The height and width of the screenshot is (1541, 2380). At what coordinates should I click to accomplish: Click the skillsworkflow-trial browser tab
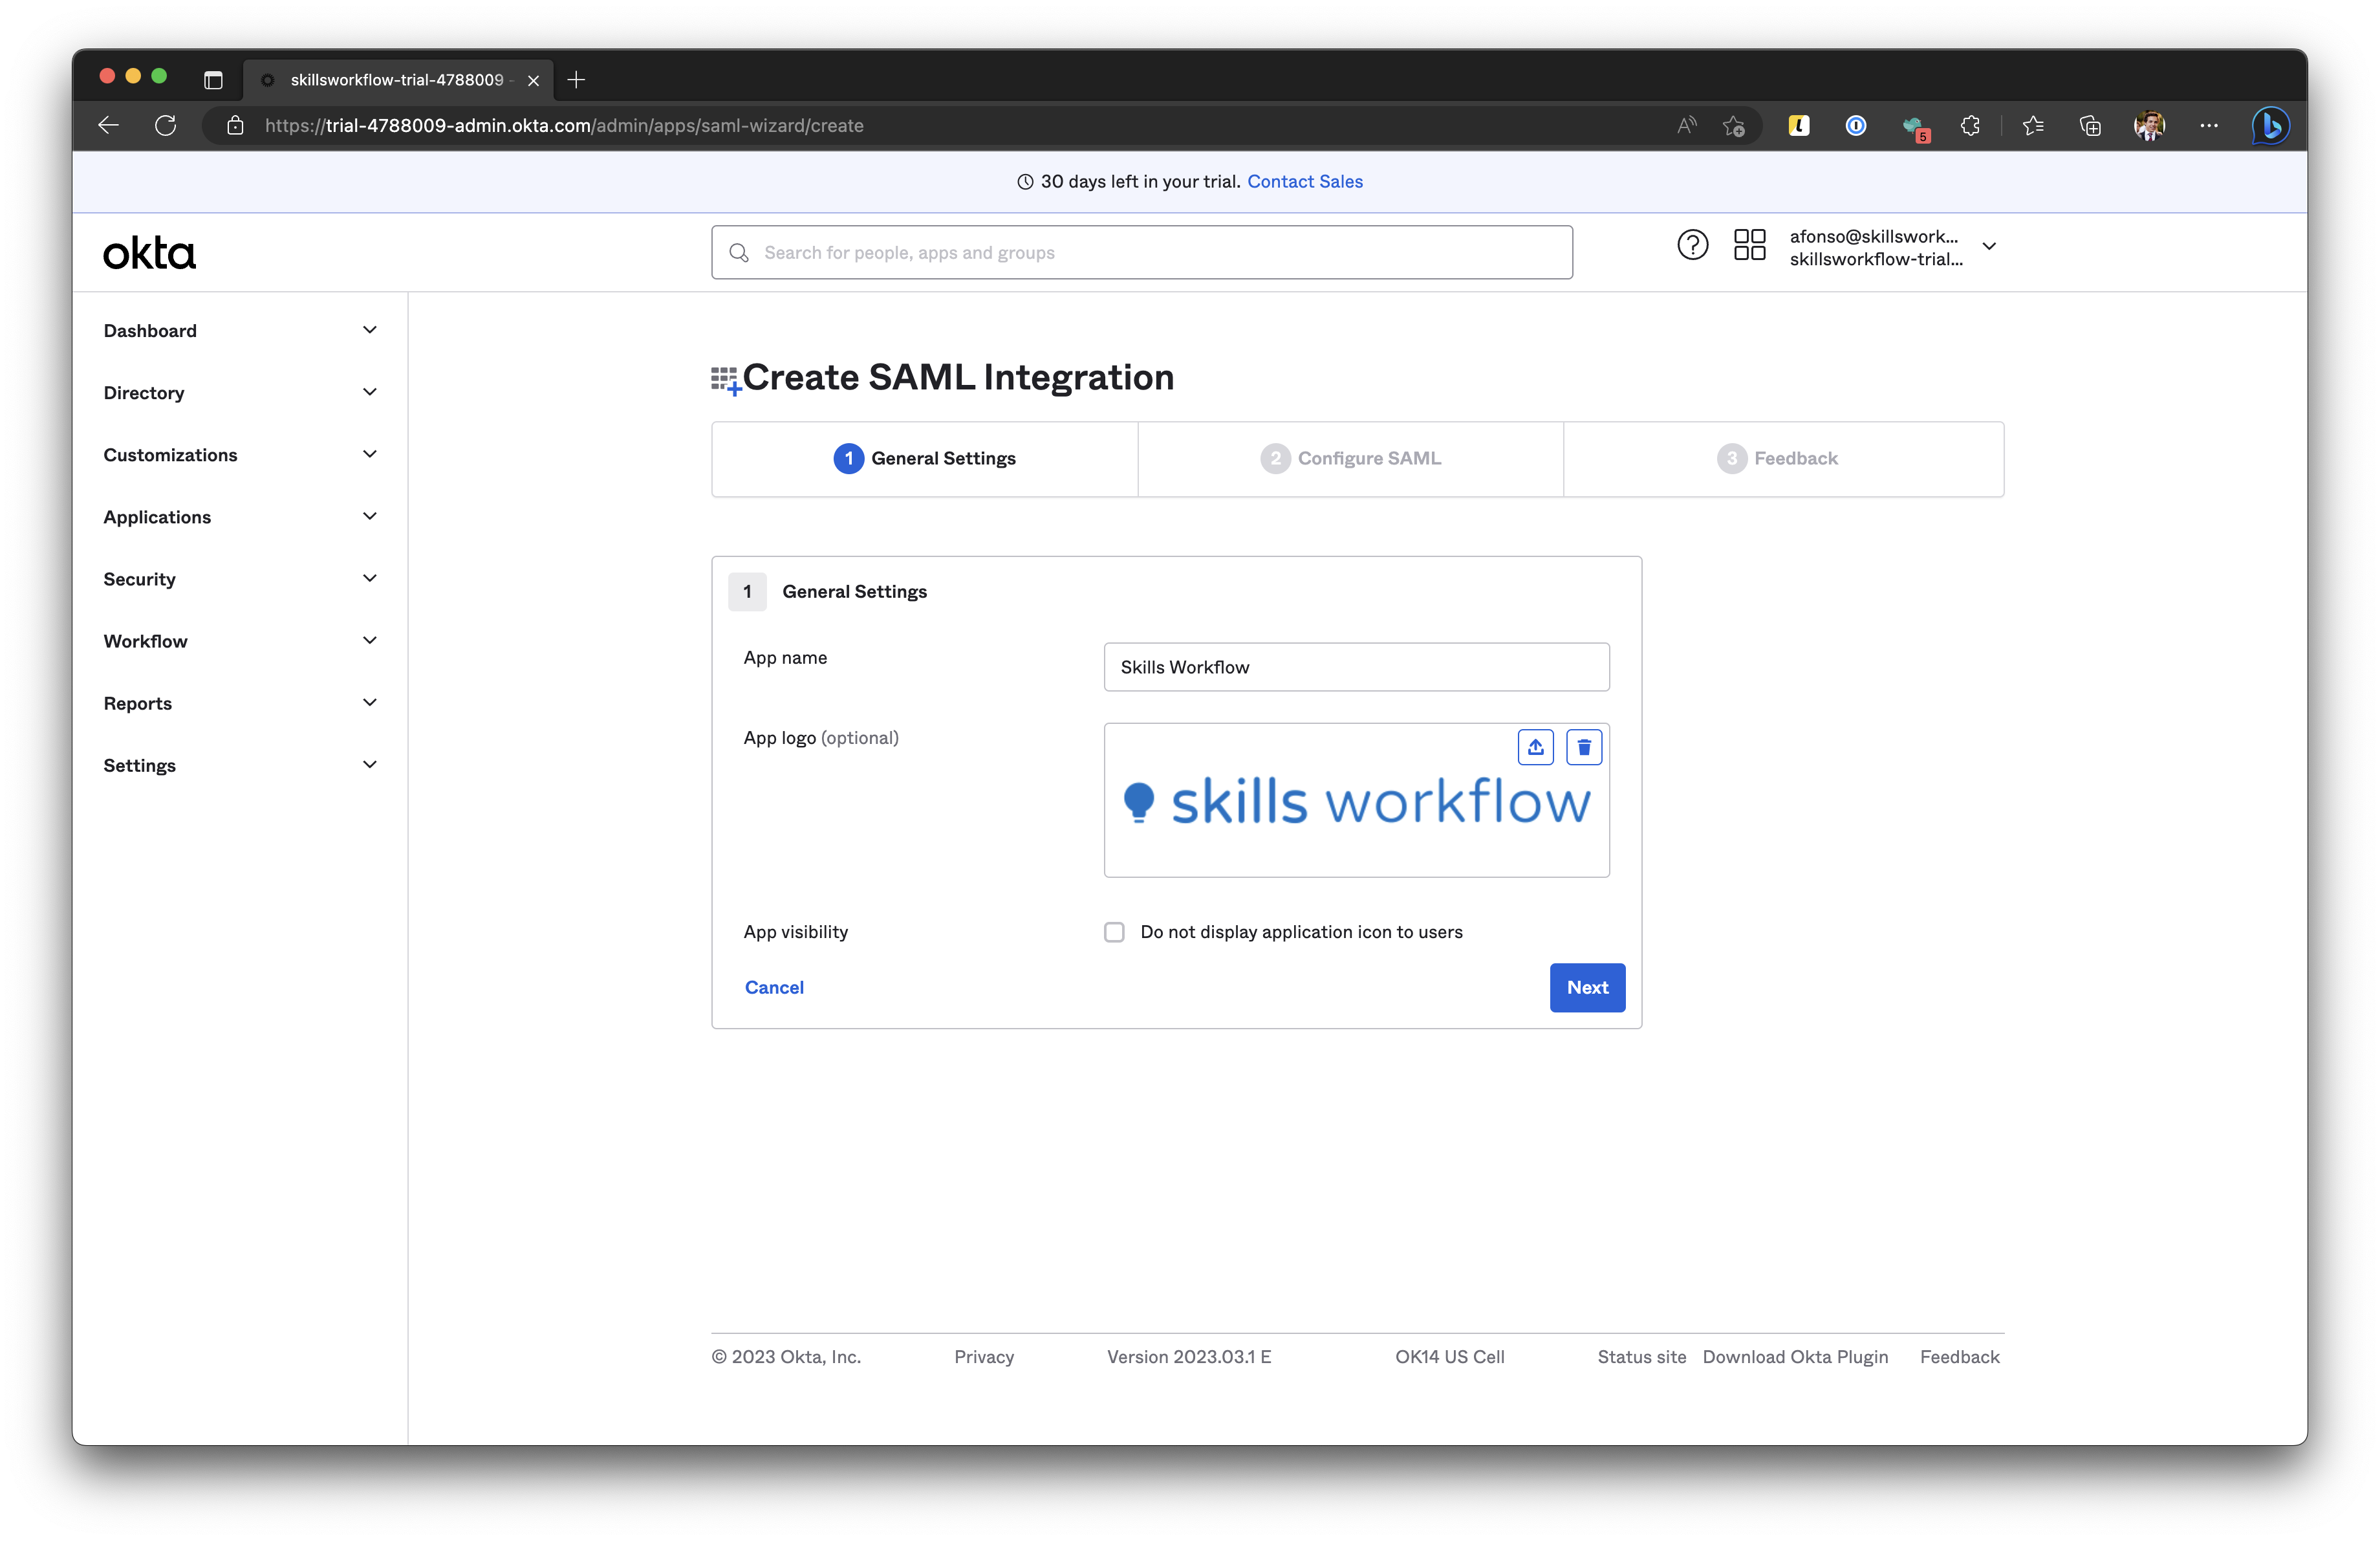(x=397, y=80)
